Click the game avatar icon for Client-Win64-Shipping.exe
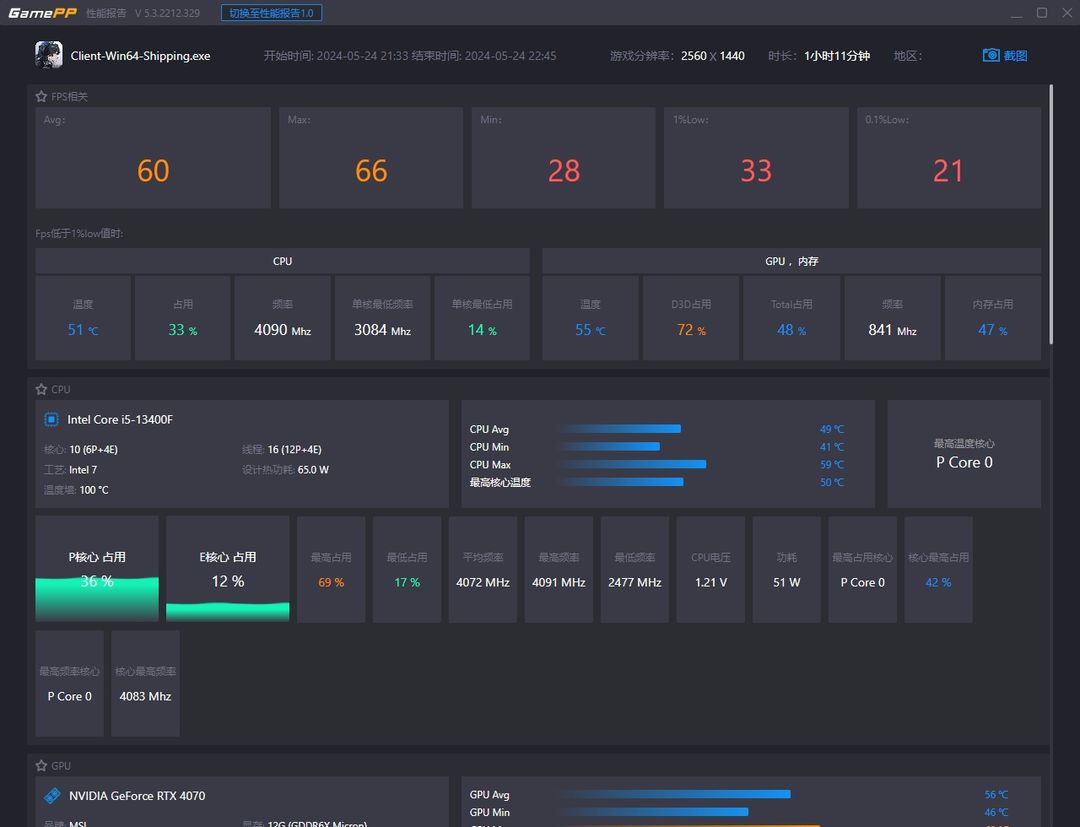 tap(49, 55)
